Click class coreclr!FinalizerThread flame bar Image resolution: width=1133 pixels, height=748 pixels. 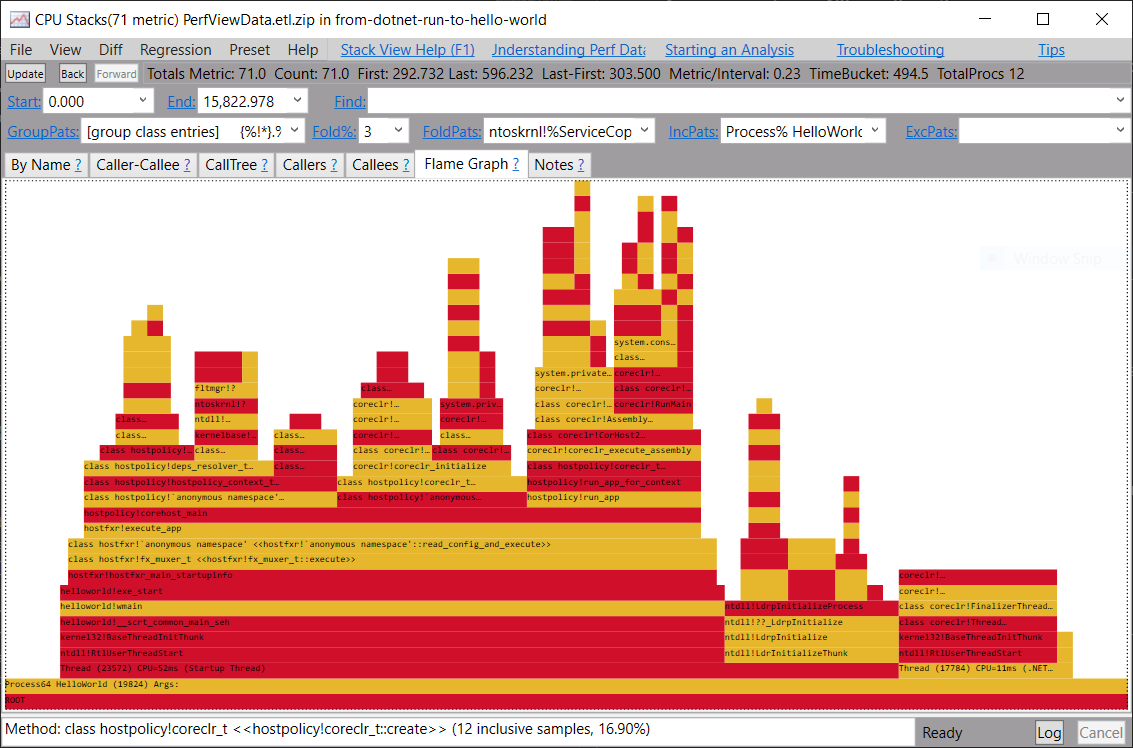pos(978,607)
